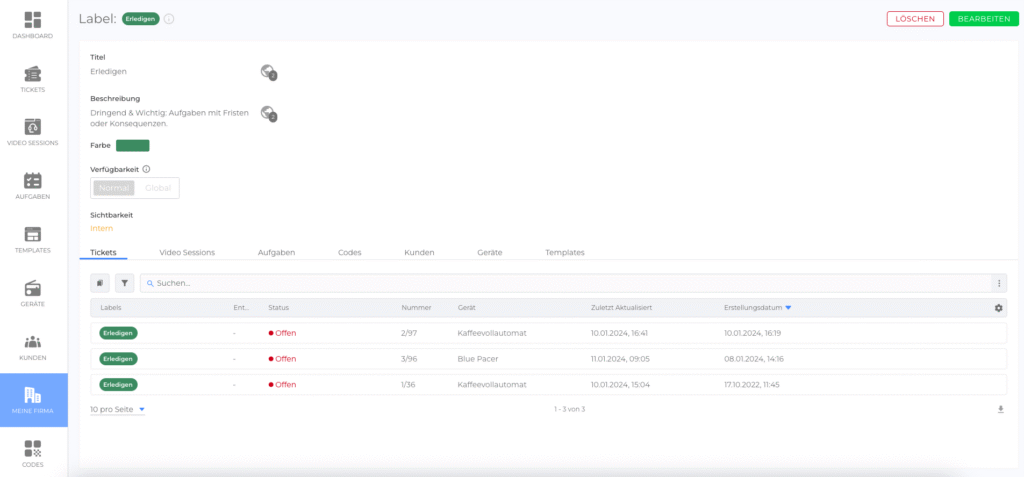This screenshot has width=1024, height=477.
Task: Expand the 10 pro Seite dropdown
Action: coord(117,409)
